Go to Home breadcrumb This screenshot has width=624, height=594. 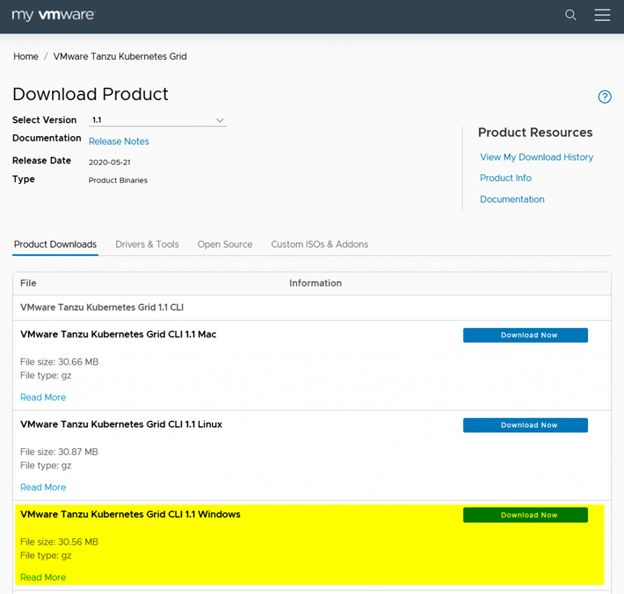(x=26, y=56)
